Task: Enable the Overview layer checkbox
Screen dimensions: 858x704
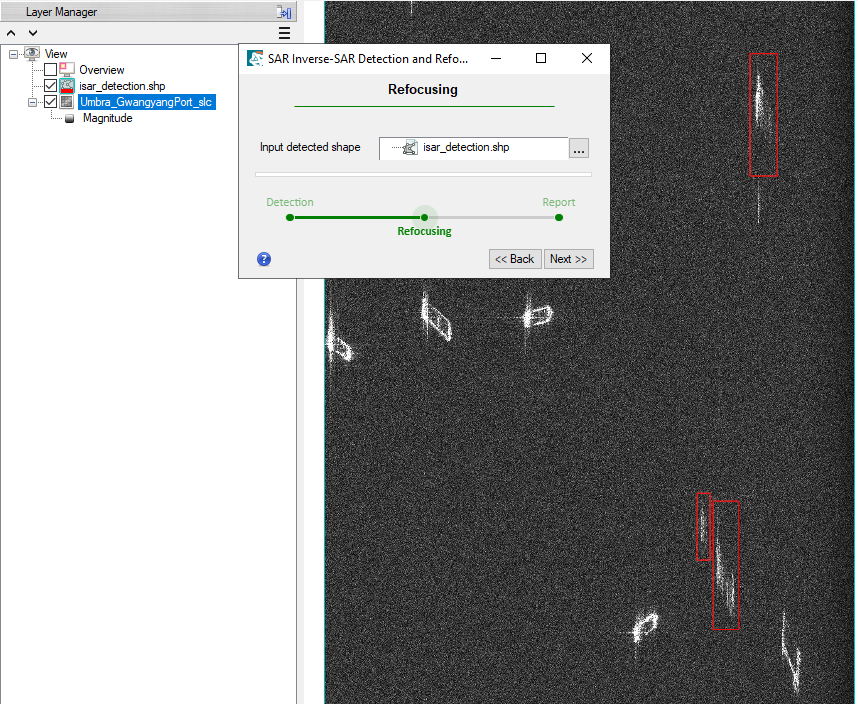Action: pos(50,70)
